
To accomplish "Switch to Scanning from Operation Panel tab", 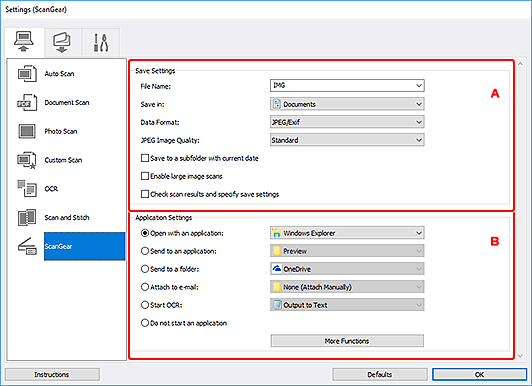I will tap(62, 42).
